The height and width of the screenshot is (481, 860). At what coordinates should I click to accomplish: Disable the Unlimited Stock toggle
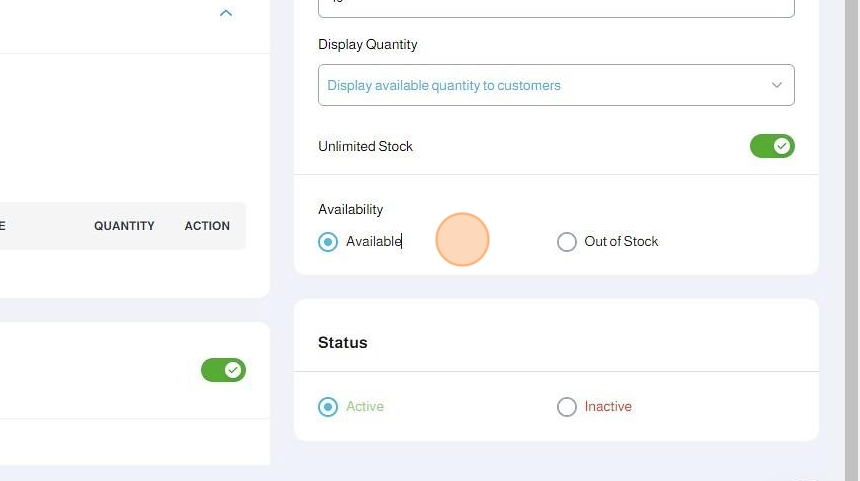[x=772, y=146]
